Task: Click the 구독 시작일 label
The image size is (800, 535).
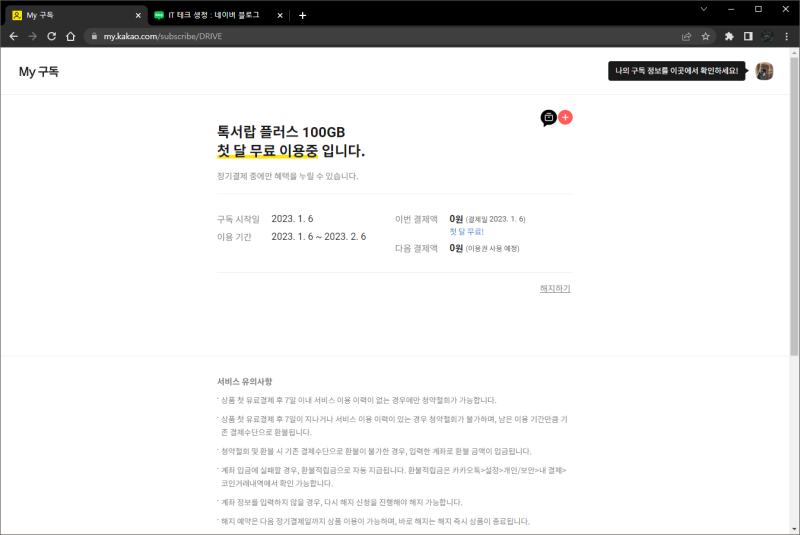Action: click(238, 219)
